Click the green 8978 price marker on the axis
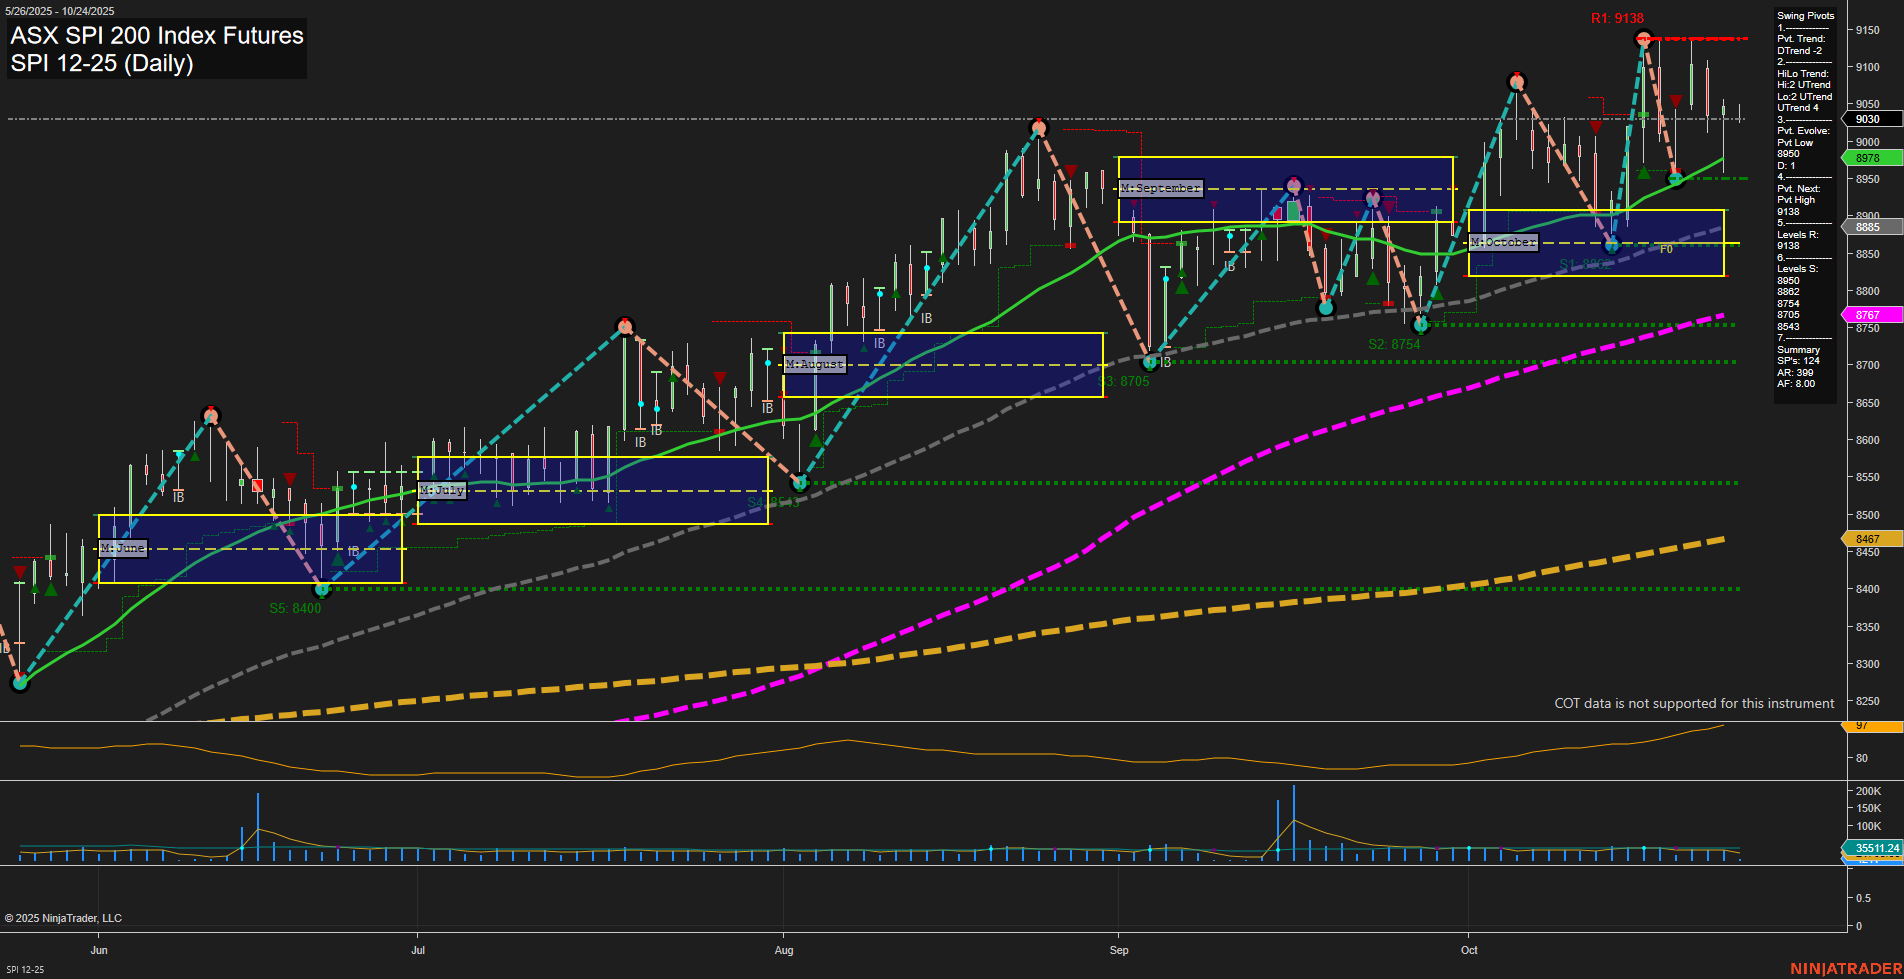 pos(1868,158)
